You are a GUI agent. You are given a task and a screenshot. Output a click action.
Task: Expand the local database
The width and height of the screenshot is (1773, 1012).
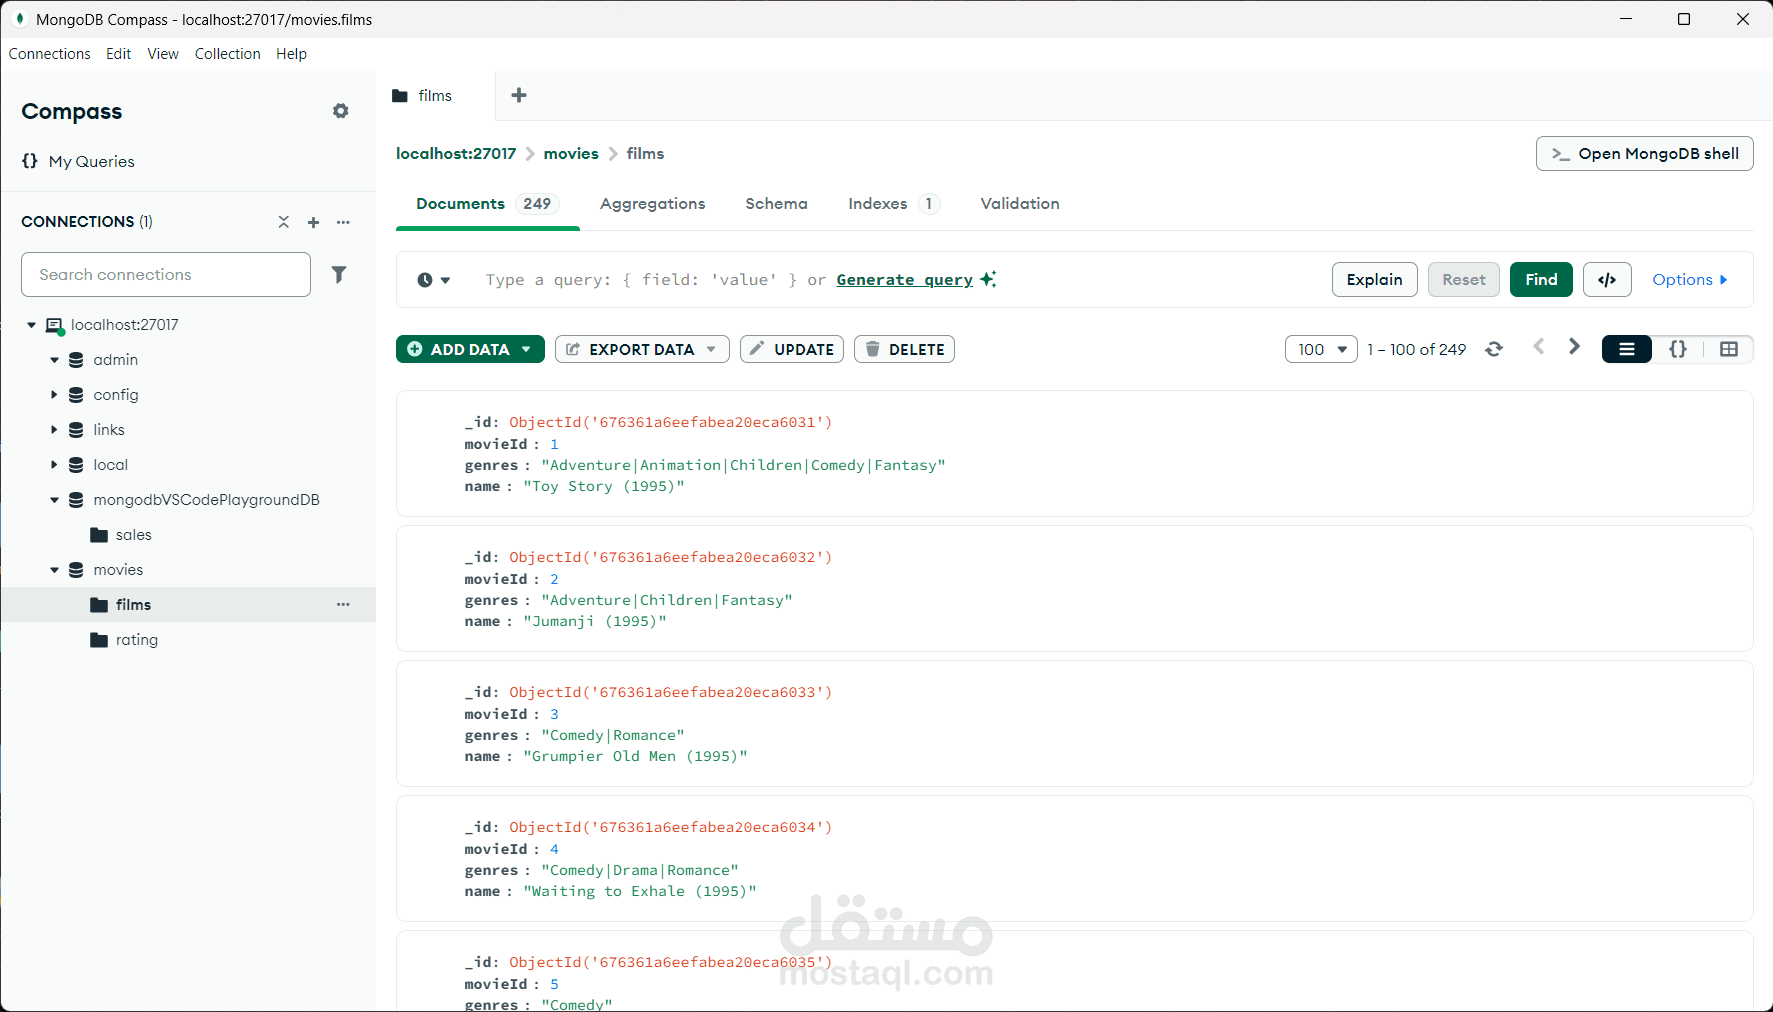point(54,465)
